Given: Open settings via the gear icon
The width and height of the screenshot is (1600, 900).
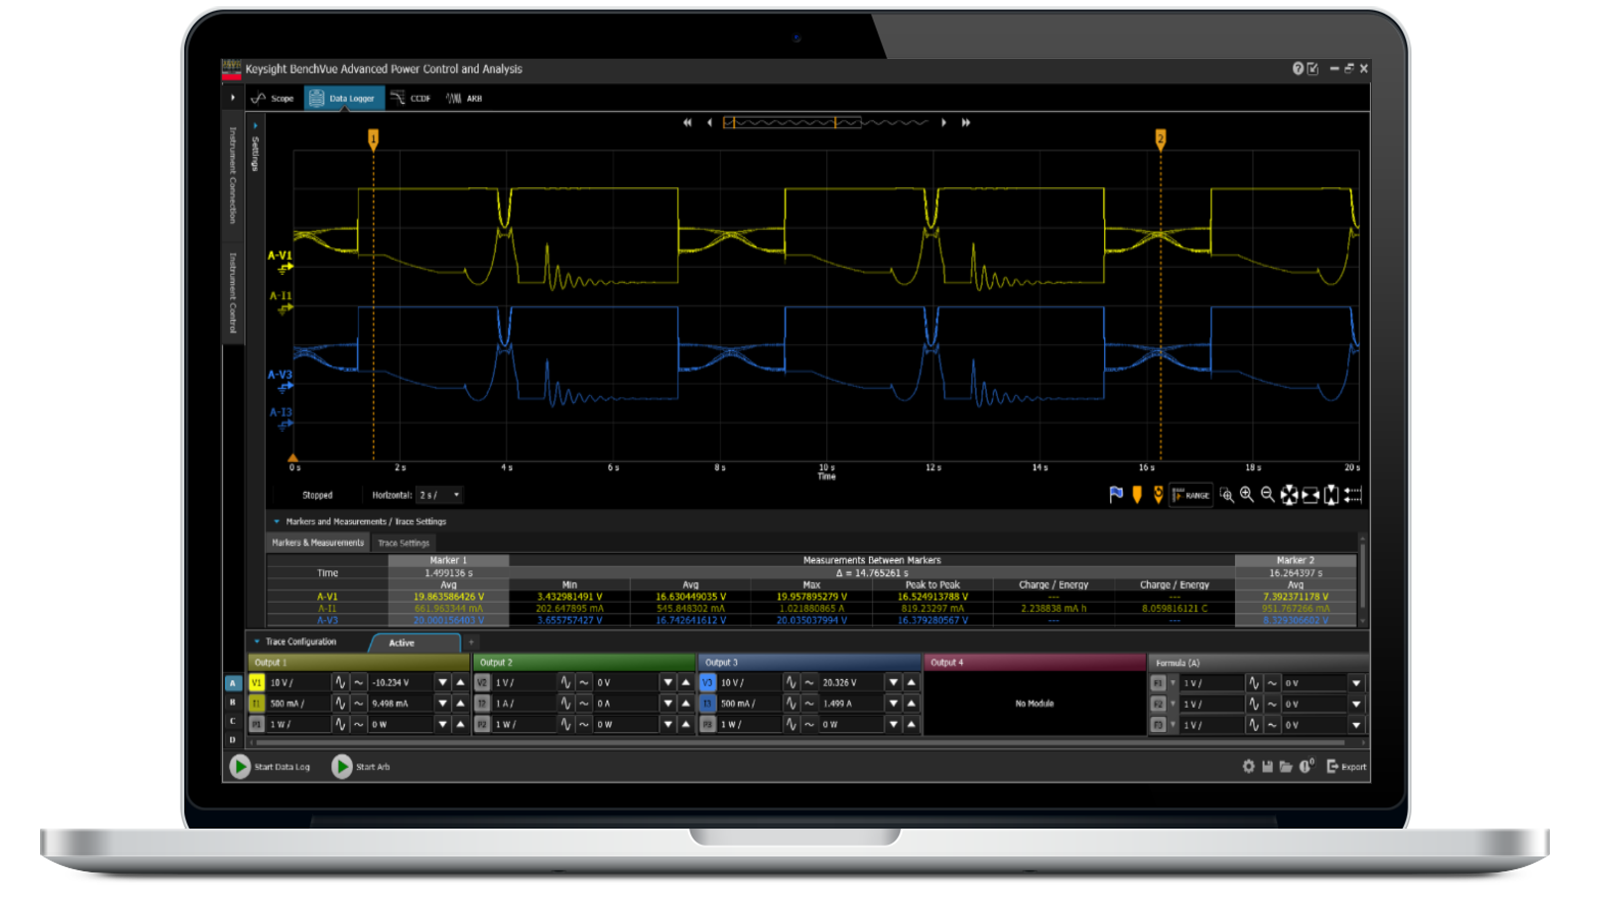Looking at the screenshot, I should click(x=1248, y=766).
